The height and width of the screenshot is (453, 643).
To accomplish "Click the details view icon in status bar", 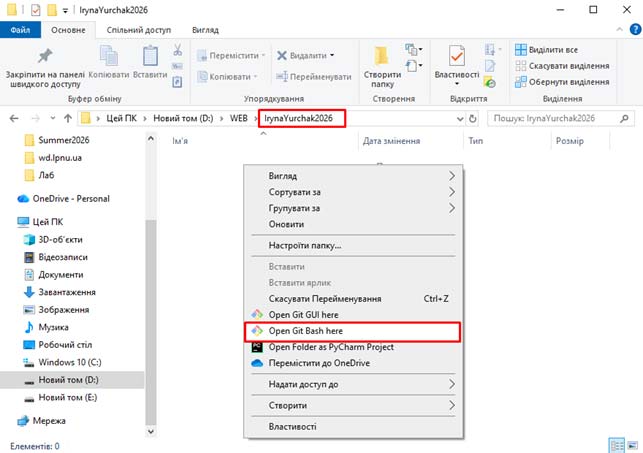I will [x=616, y=445].
